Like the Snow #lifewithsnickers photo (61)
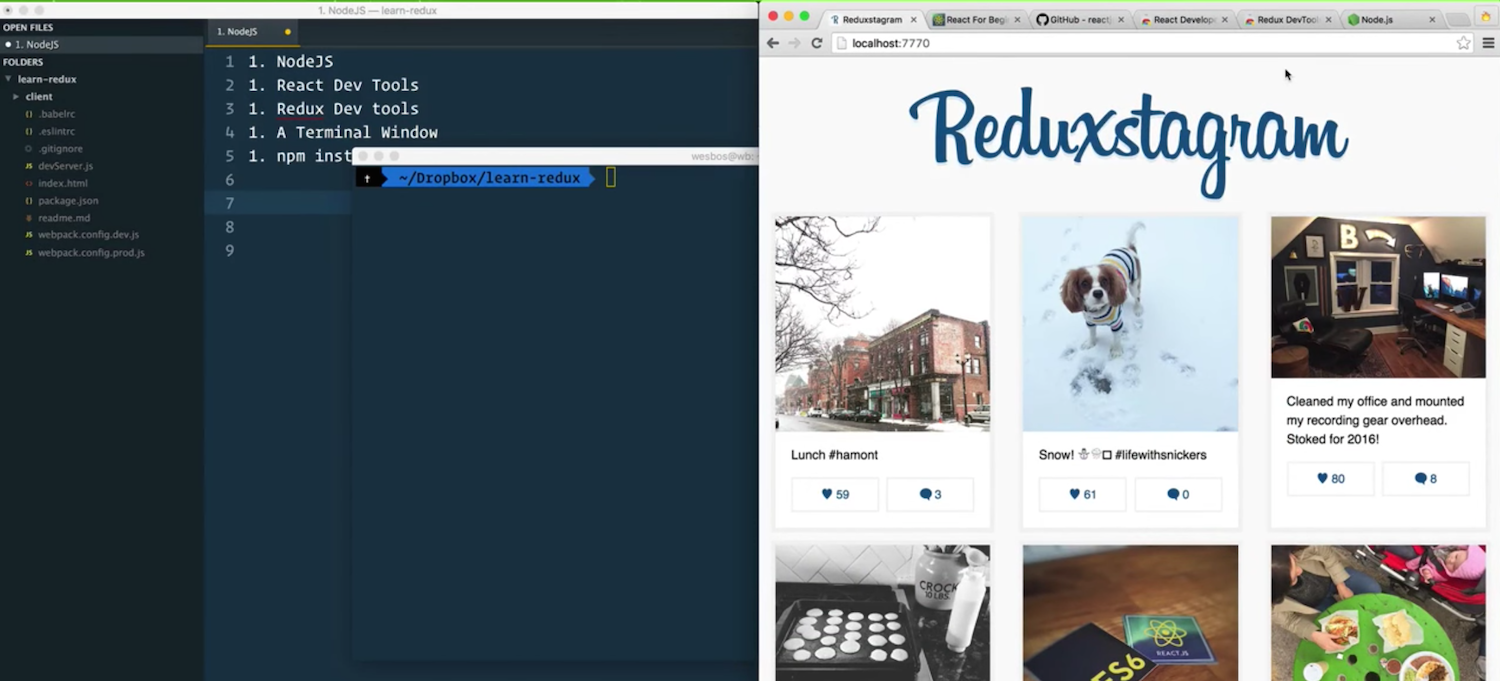This screenshot has height=681, width=1500. (1082, 494)
